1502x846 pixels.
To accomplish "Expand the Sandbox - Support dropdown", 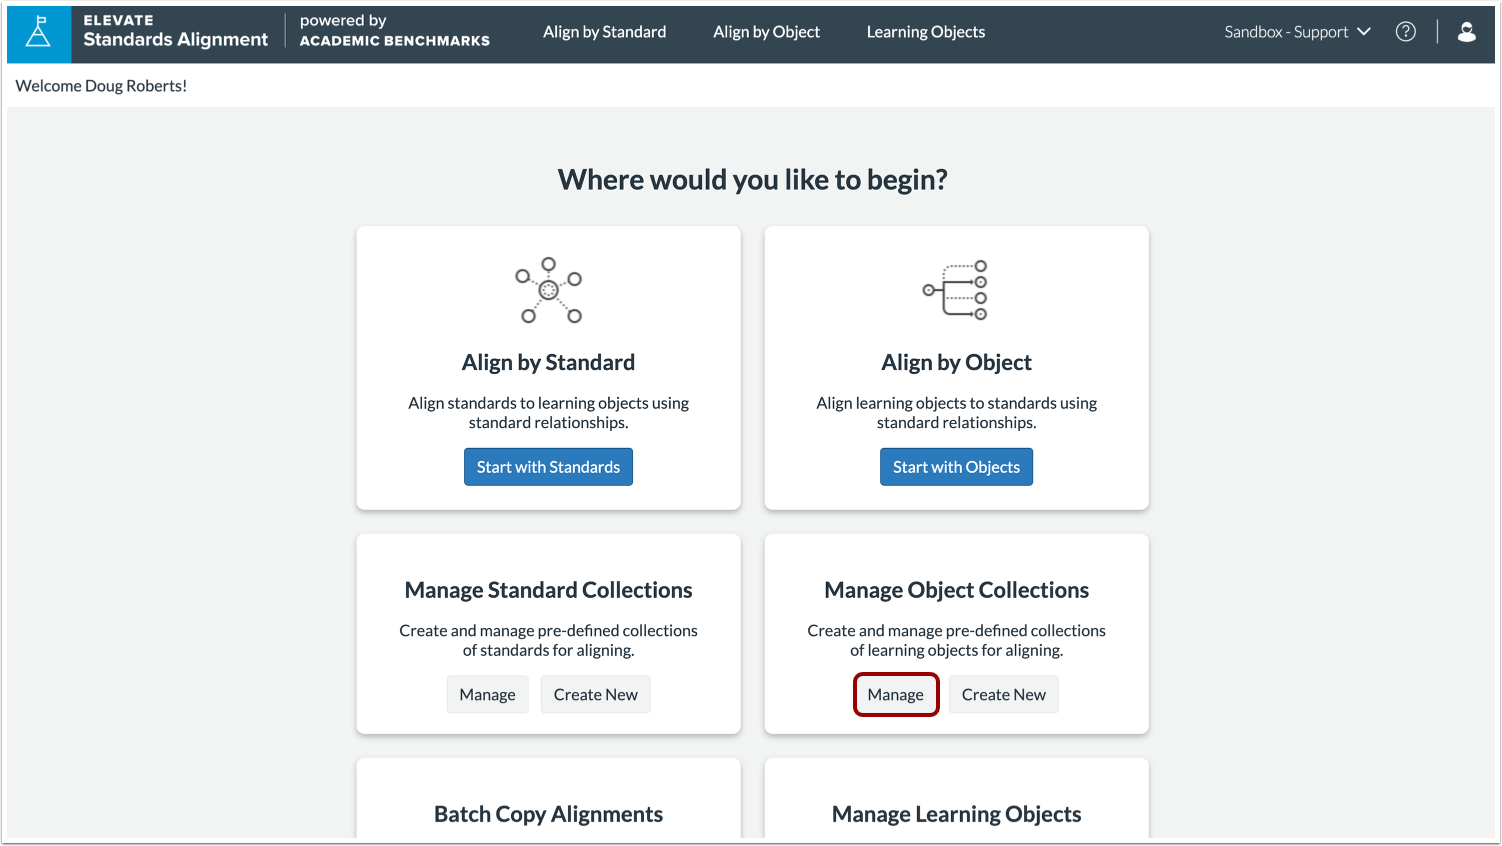I will pos(1296,31).
